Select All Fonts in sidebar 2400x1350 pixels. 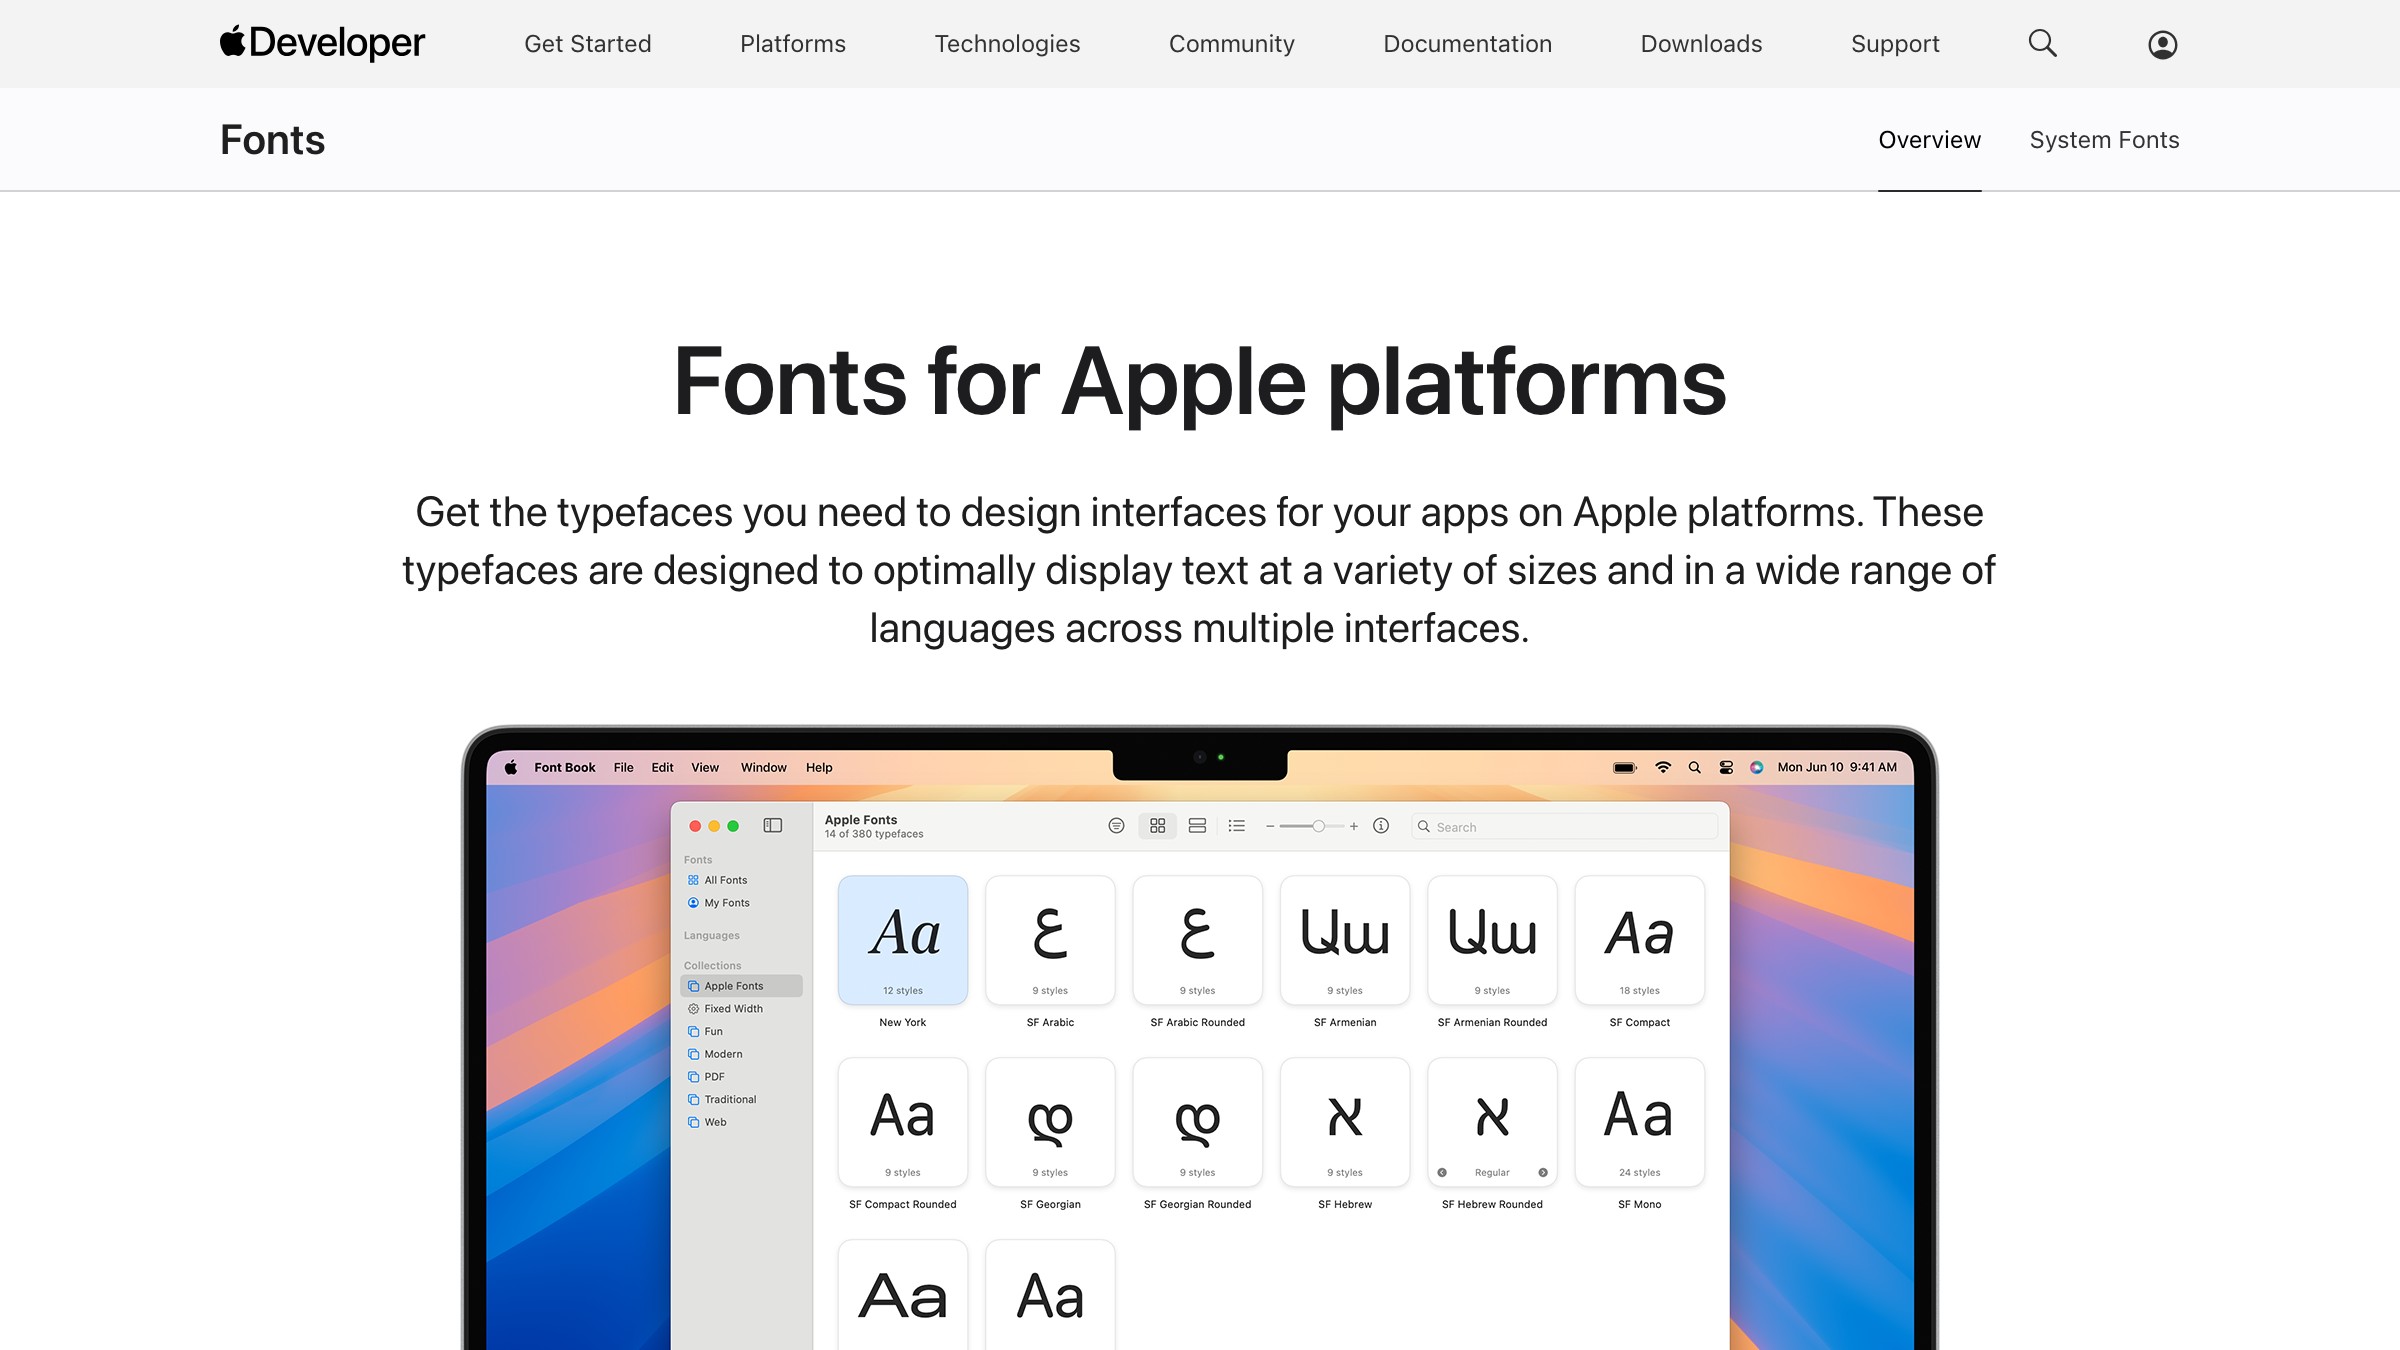(x=740, y=880)
